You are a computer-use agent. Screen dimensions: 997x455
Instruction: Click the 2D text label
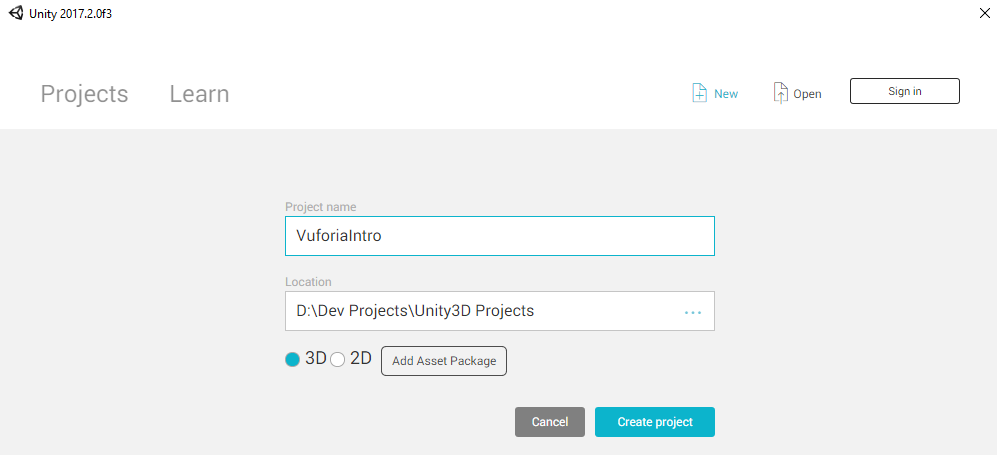[361, 358]
